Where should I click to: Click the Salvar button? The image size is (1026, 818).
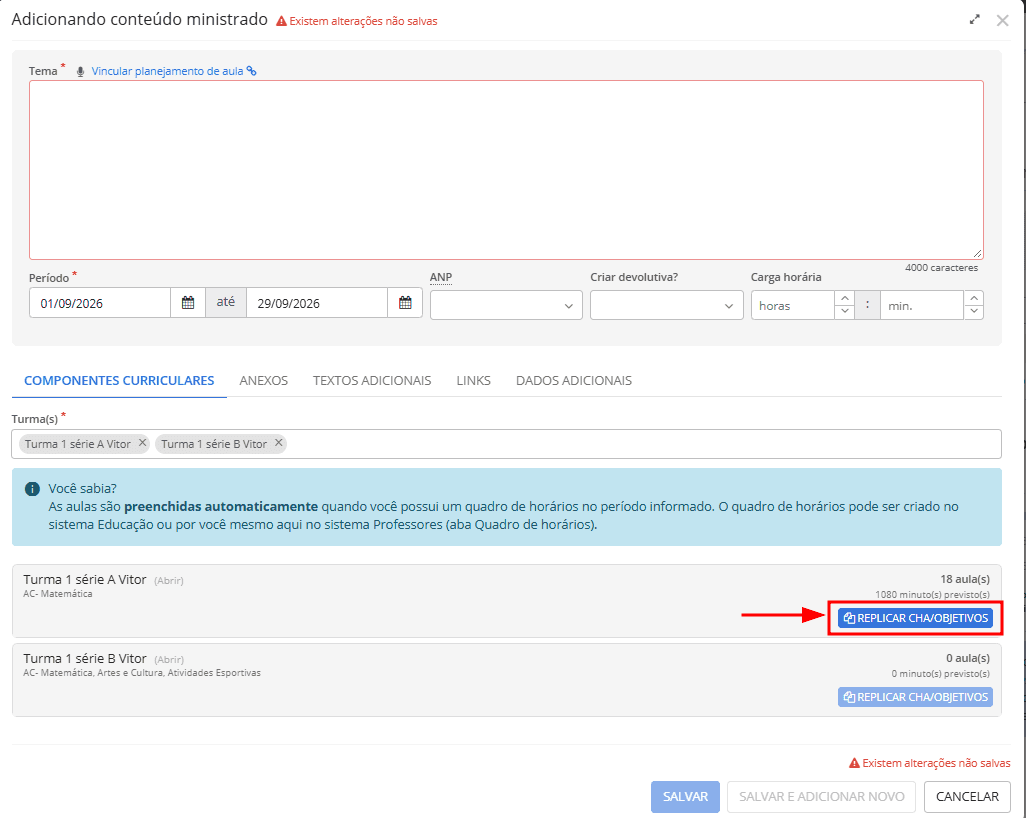tap(685, 797)
